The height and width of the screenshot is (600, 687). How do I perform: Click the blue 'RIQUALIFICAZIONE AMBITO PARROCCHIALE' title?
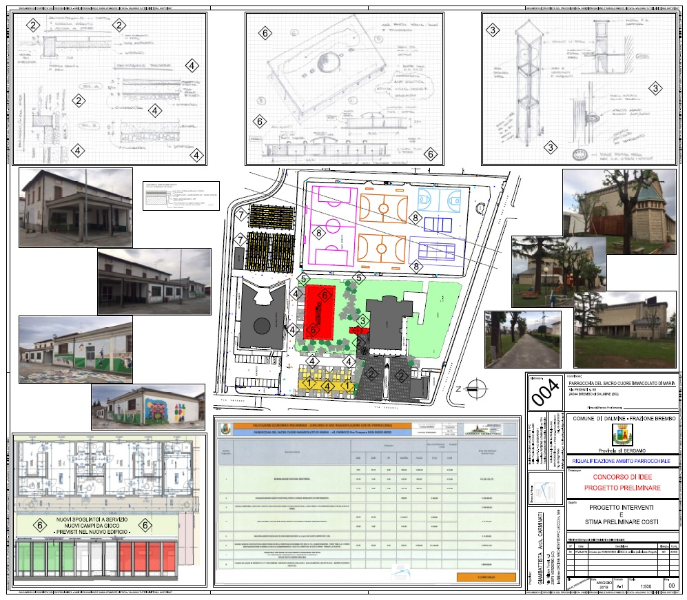coord(621,461)
